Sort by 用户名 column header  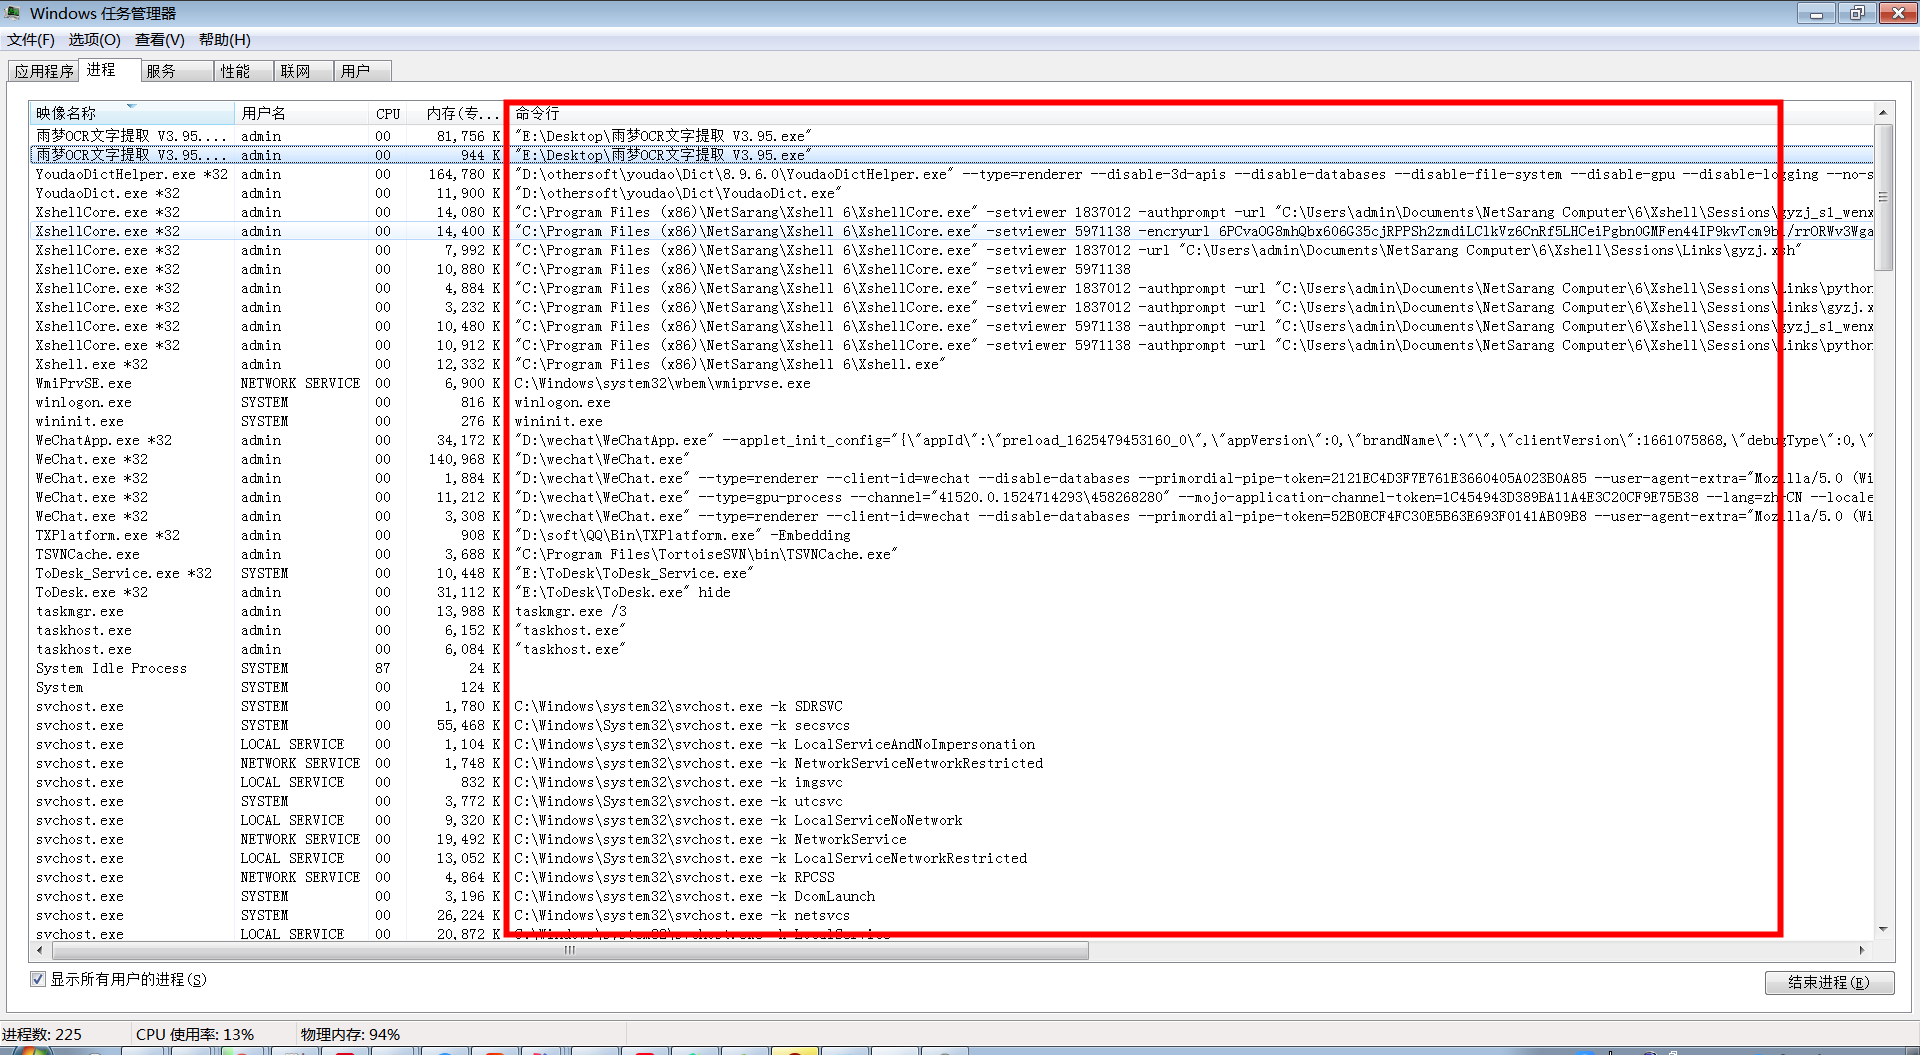(302, 113)
